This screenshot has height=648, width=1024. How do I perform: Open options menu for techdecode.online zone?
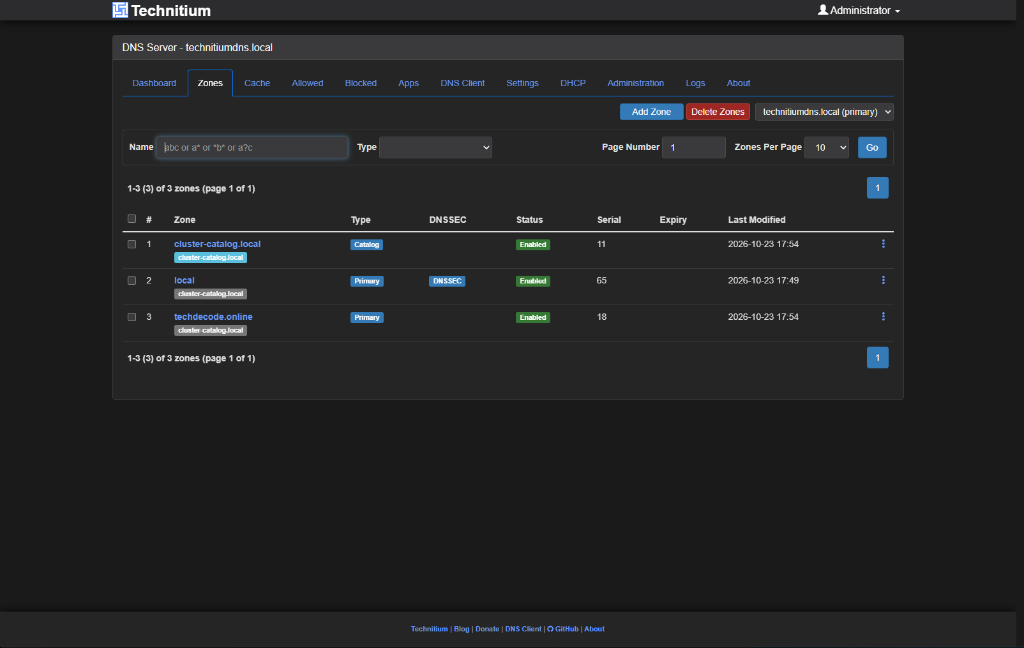click(x=883, y=317)
